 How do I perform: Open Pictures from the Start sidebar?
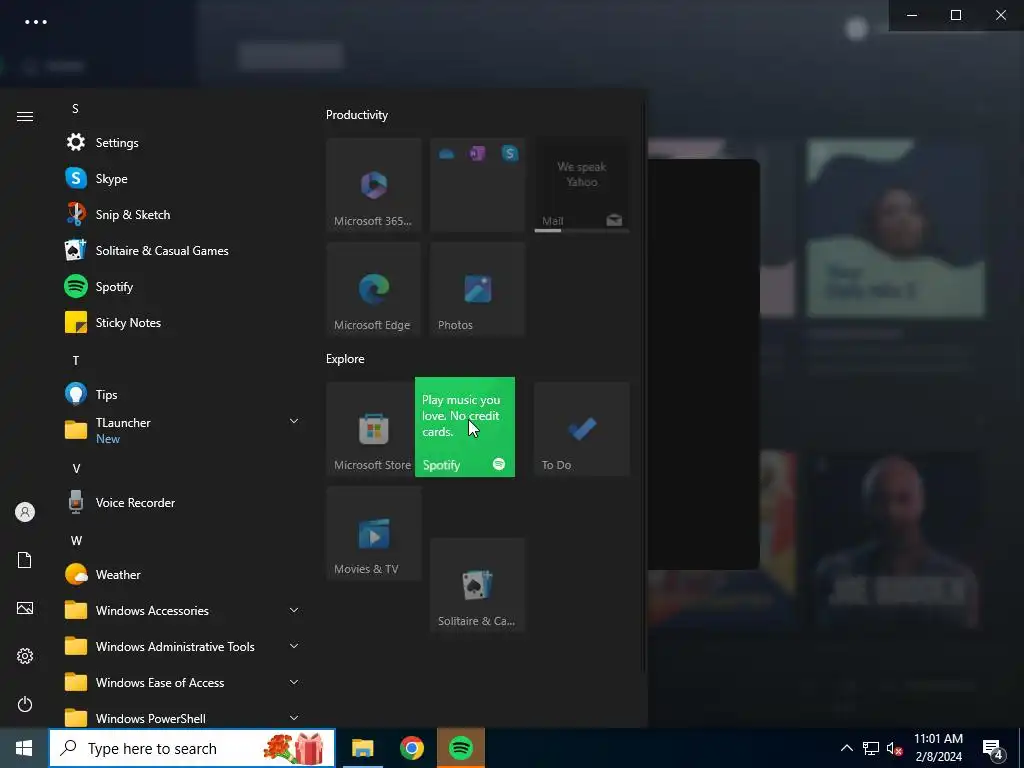tap(25, 608)
